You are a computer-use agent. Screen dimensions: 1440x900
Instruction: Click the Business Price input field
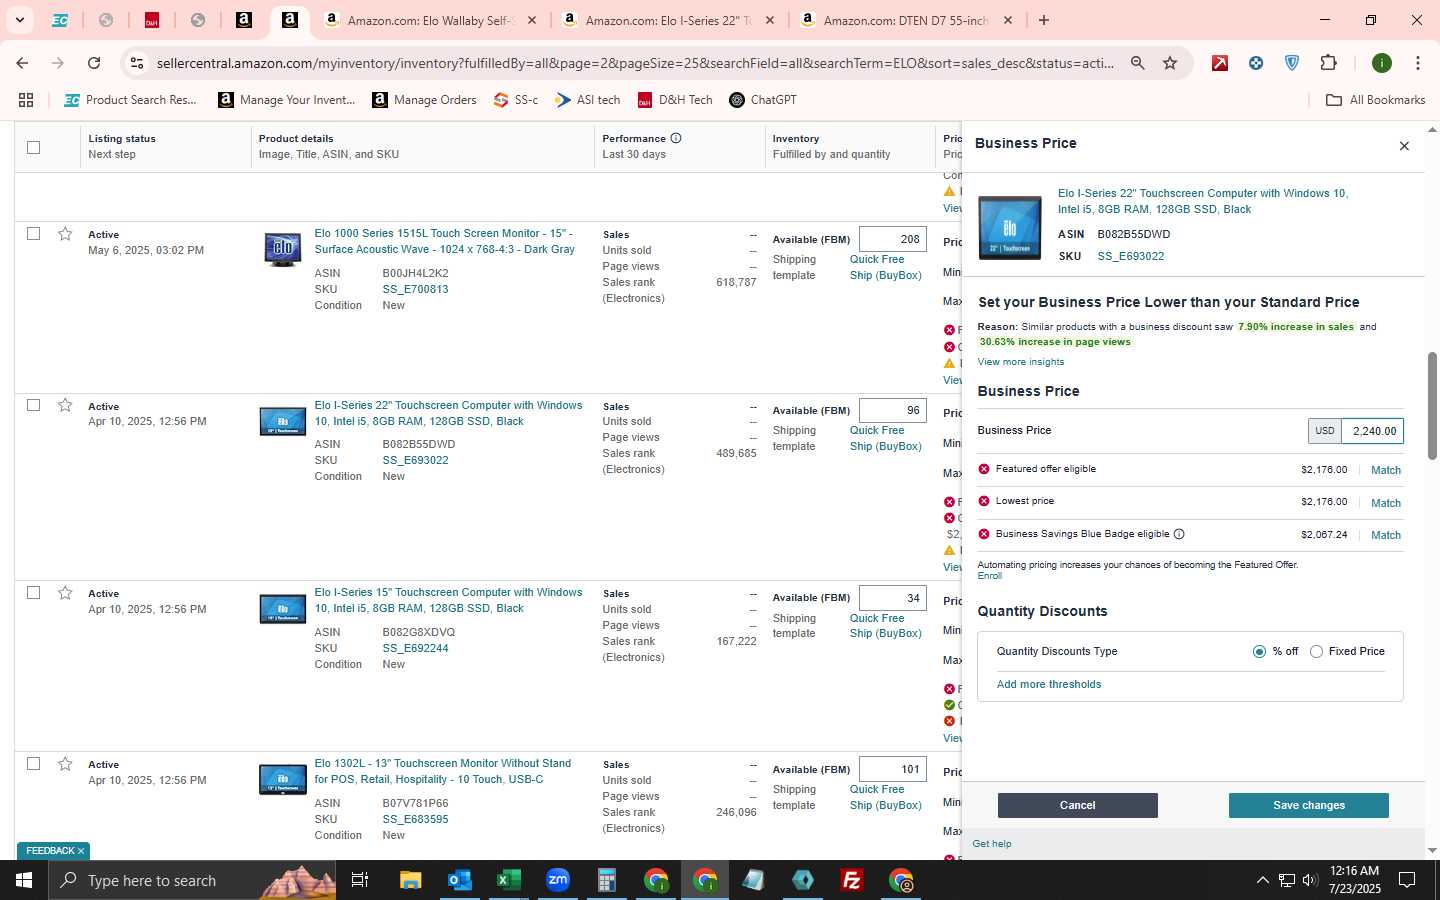tap(1372, 431)
